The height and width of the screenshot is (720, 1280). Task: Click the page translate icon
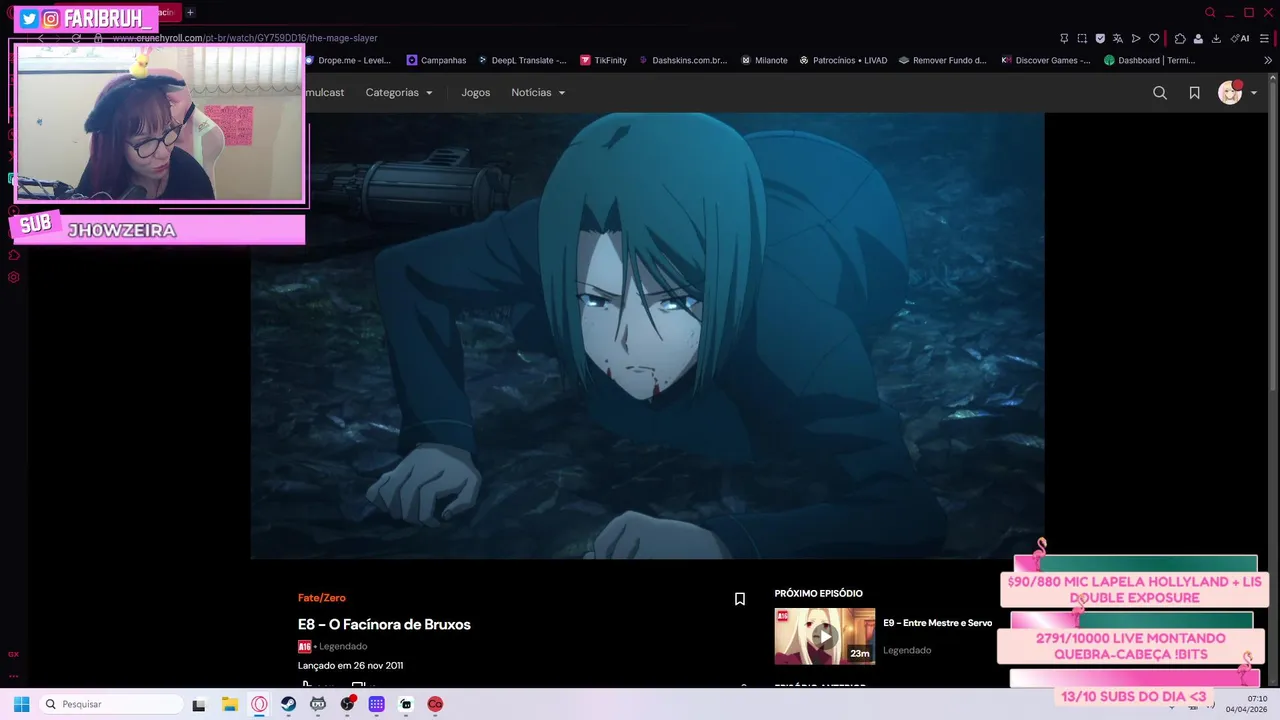click(1118, 38)
